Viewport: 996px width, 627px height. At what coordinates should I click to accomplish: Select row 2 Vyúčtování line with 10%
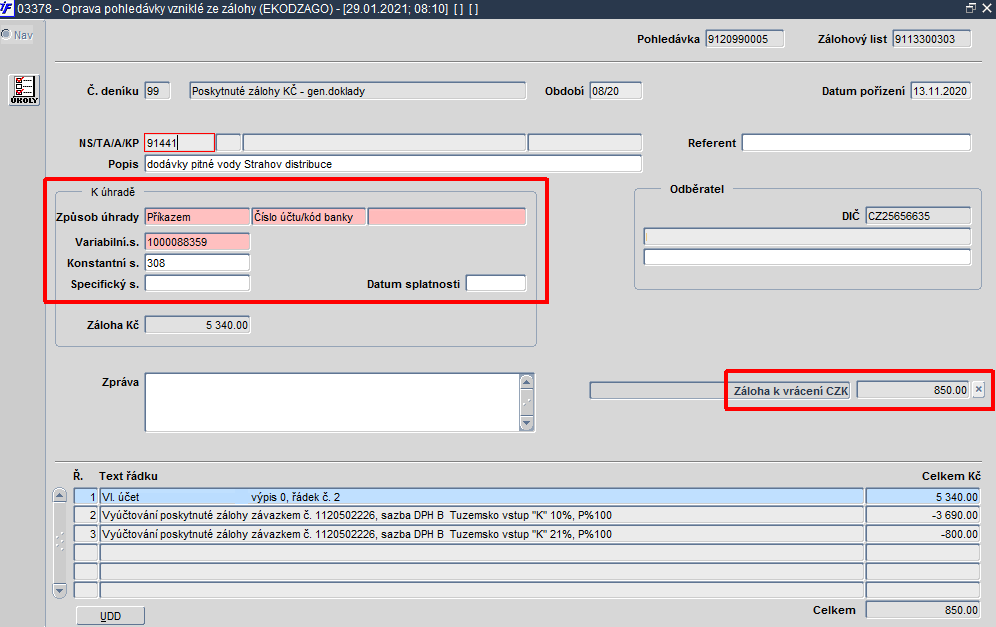pos(481,515)
